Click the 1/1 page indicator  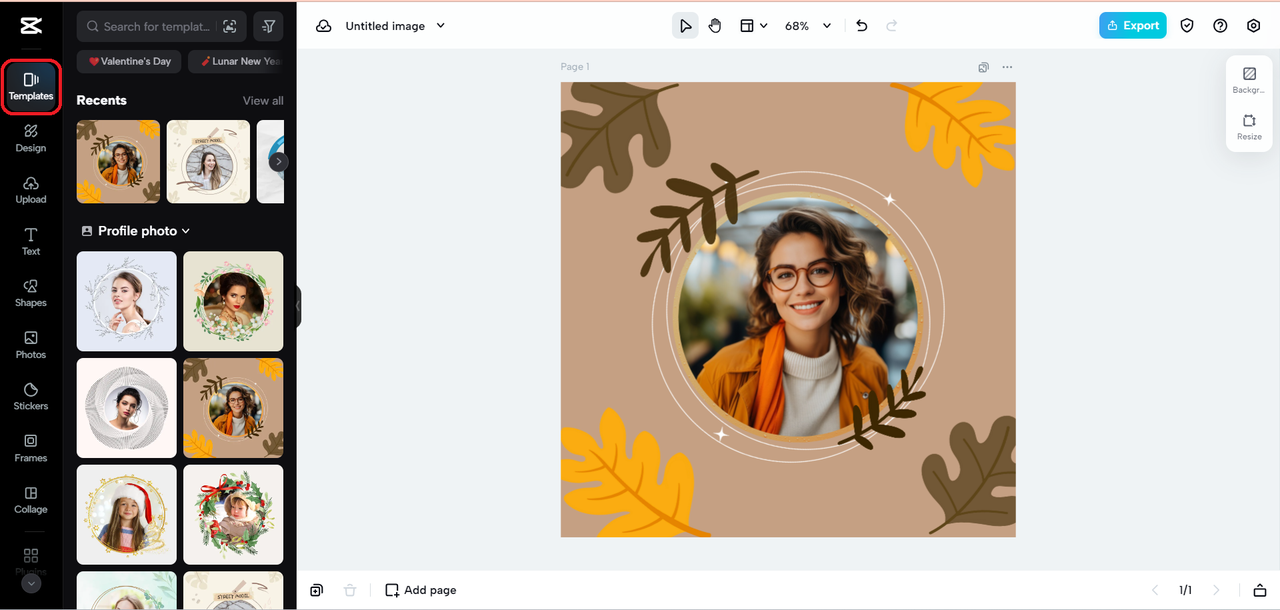point(1186,590)
